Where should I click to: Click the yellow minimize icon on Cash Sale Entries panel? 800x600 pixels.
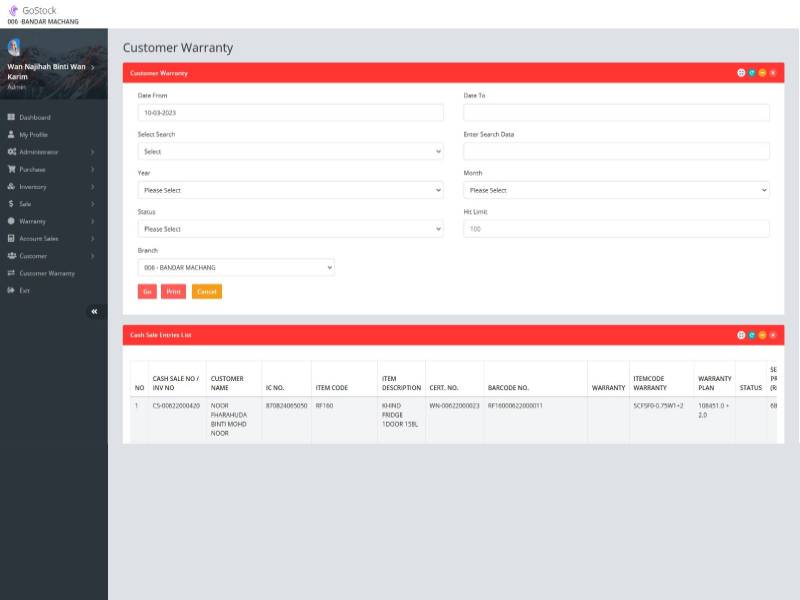(762, 335)
